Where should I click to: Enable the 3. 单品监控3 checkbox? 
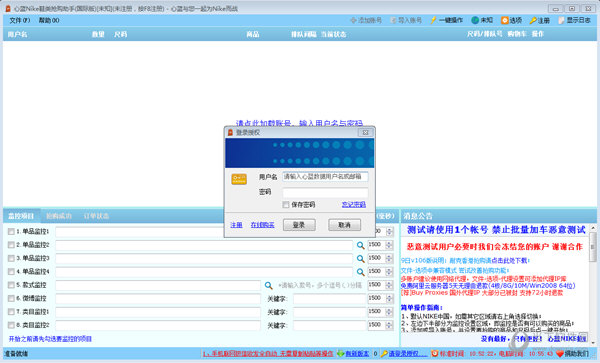11,258
